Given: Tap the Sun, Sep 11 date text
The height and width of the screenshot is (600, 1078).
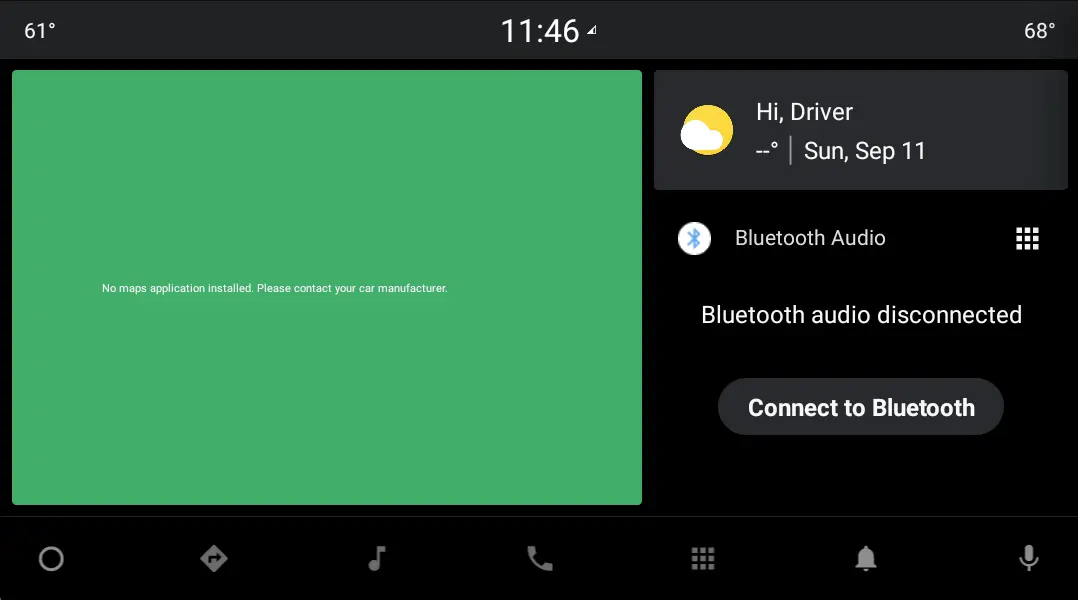Looking at the screenshot, I should 865,151.
